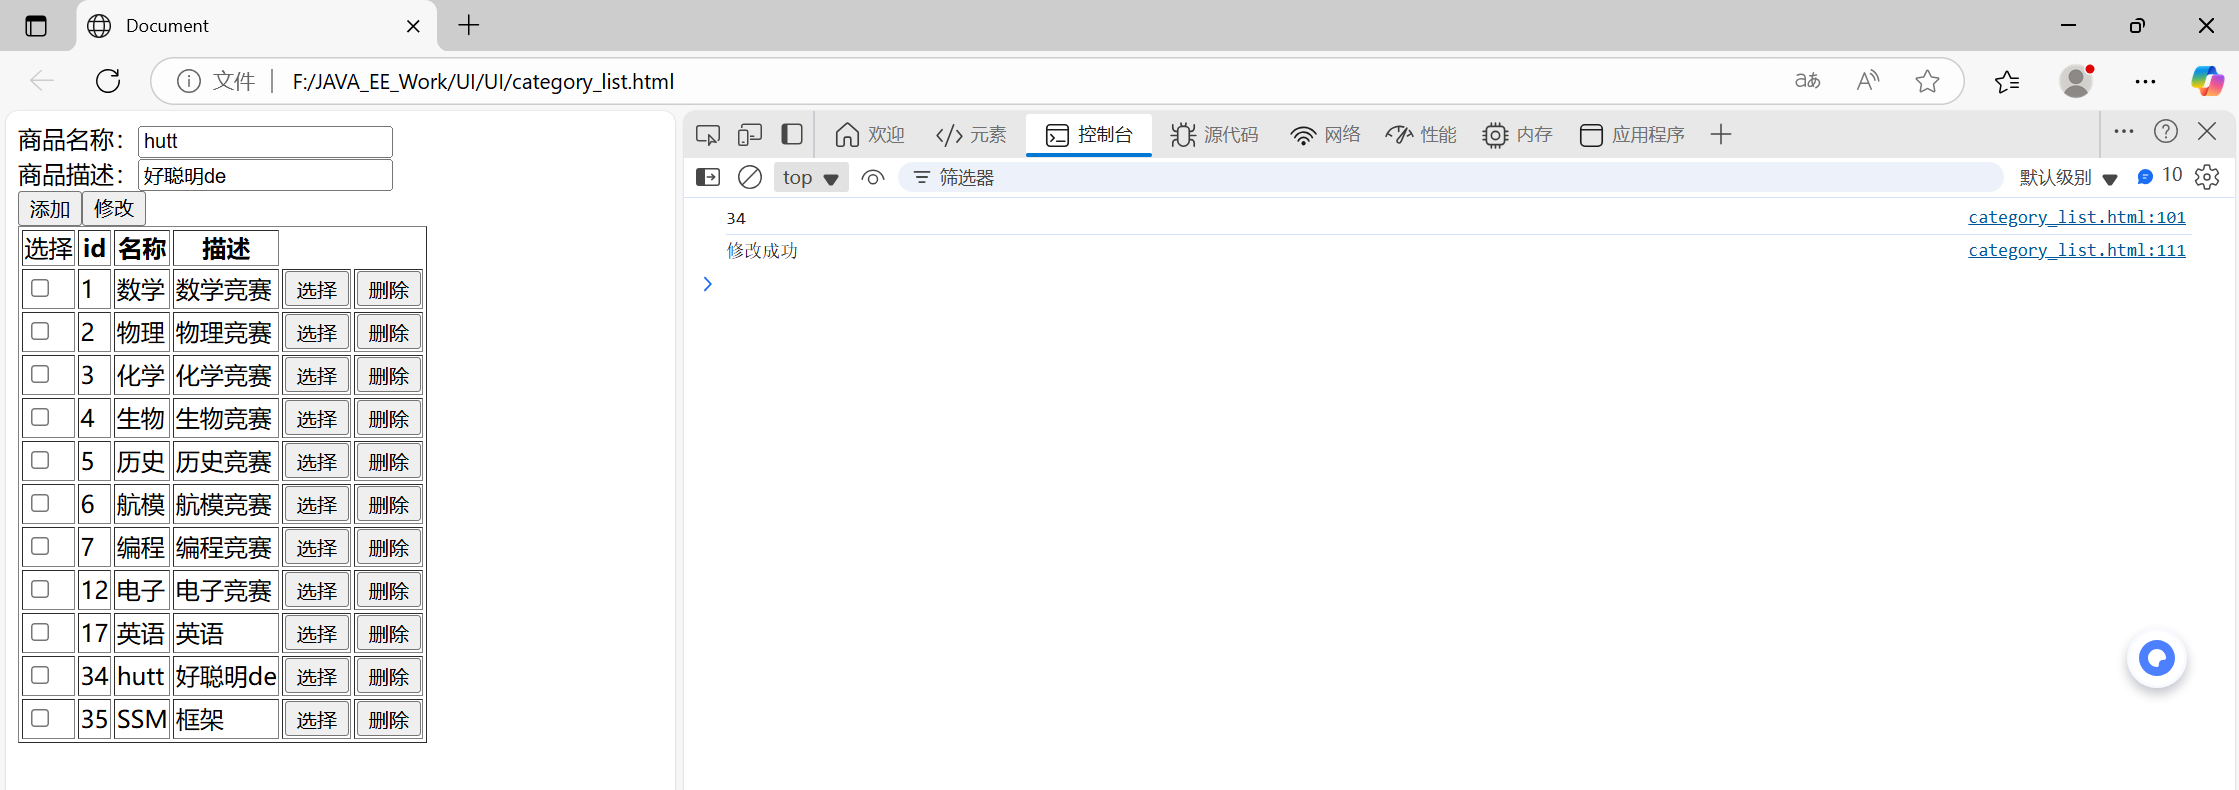Image resolution: width=2239 pixels, height=790 pixels.
Task: Switch to the 欢迎 tab
Action: pyautogui.click(x=869, y=134)
